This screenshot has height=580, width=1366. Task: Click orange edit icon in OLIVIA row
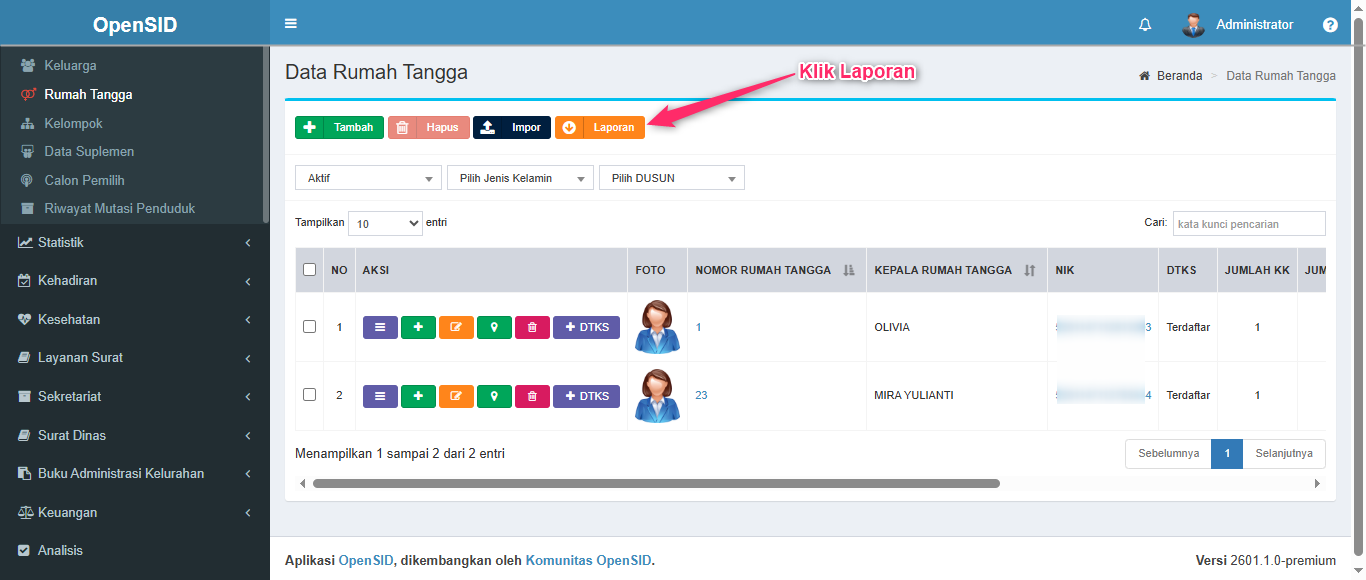456,327
